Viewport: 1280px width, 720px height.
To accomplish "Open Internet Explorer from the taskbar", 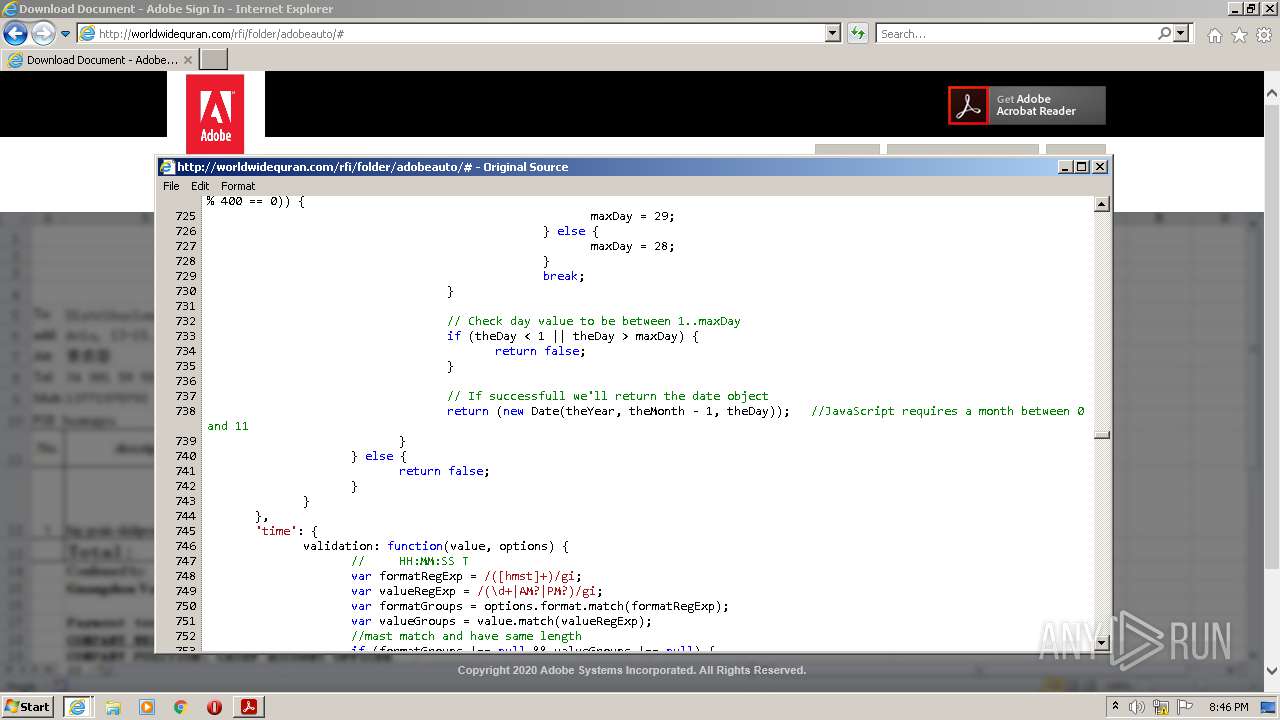I will point(77,706).
